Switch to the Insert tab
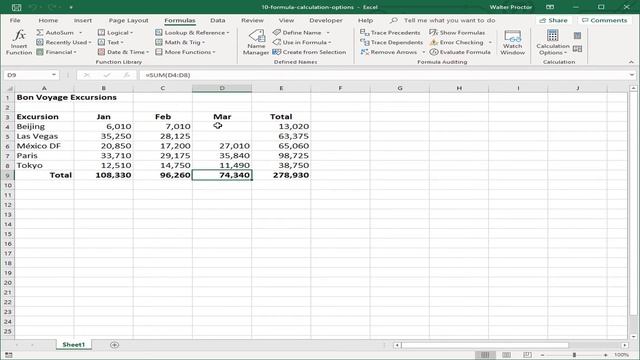This screenshot has height=360, width=640. (83, 20)
